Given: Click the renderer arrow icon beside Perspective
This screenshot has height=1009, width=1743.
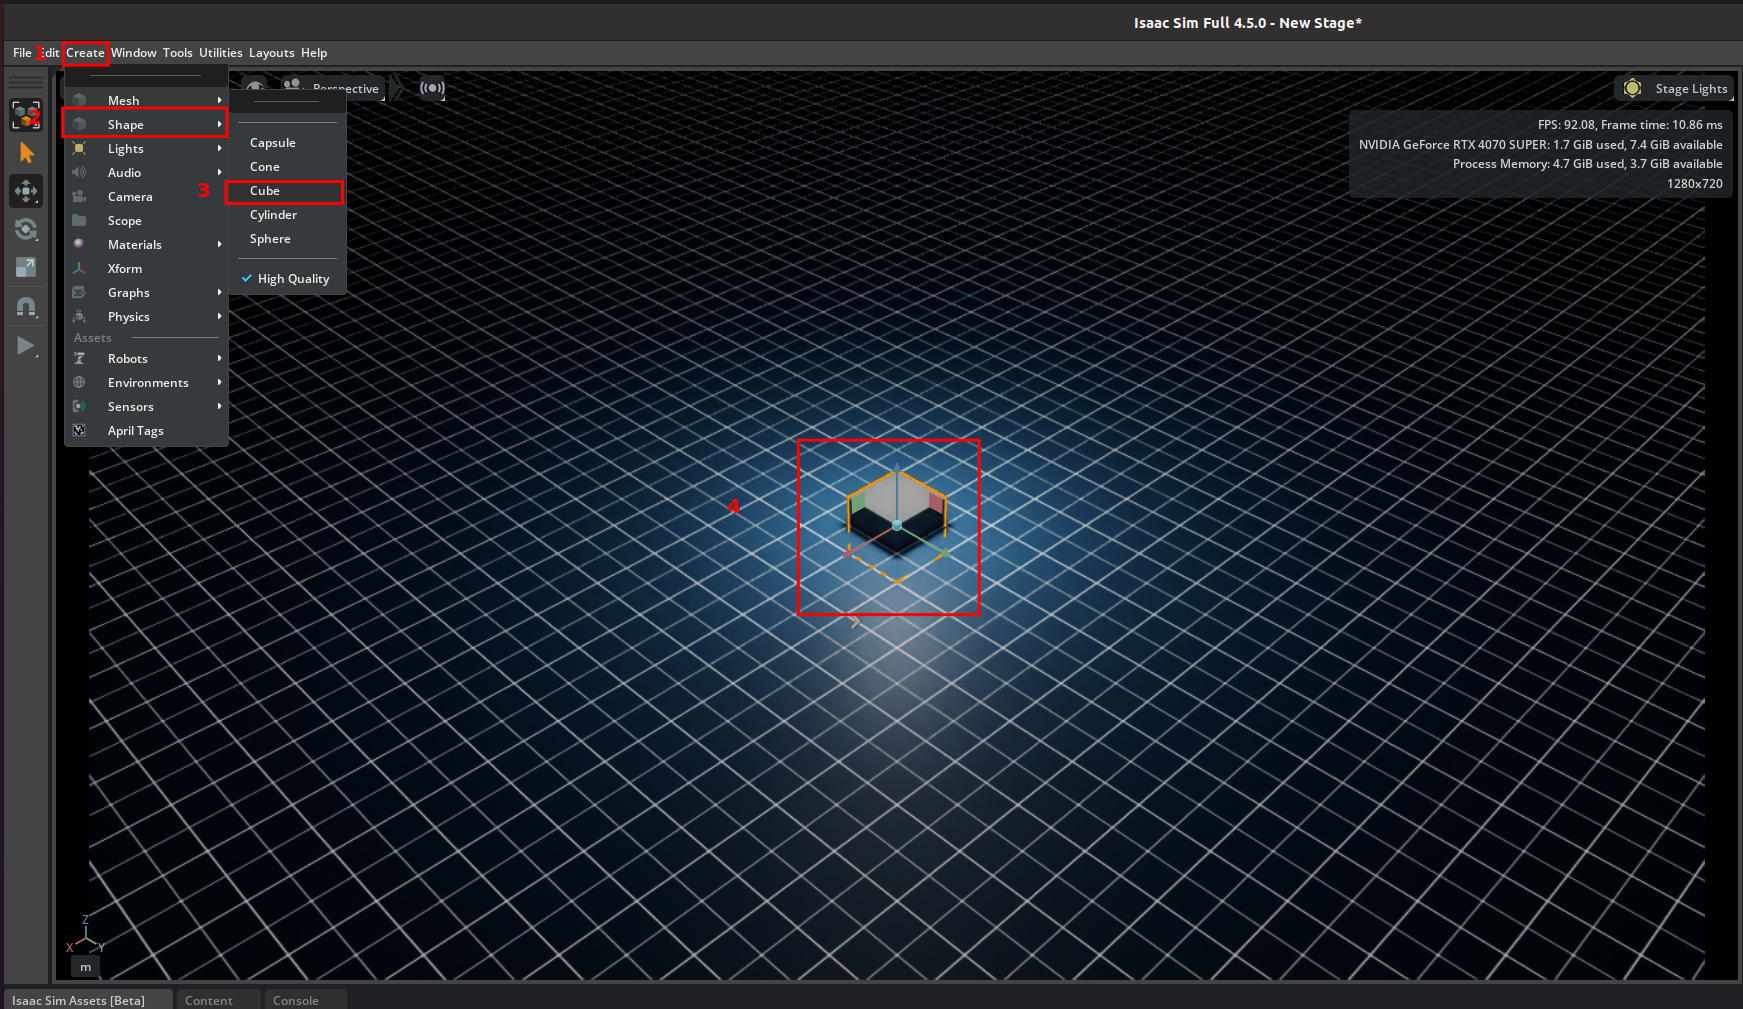Looking at the screenshot, I should pyautogui.click(x=396, y=88).
